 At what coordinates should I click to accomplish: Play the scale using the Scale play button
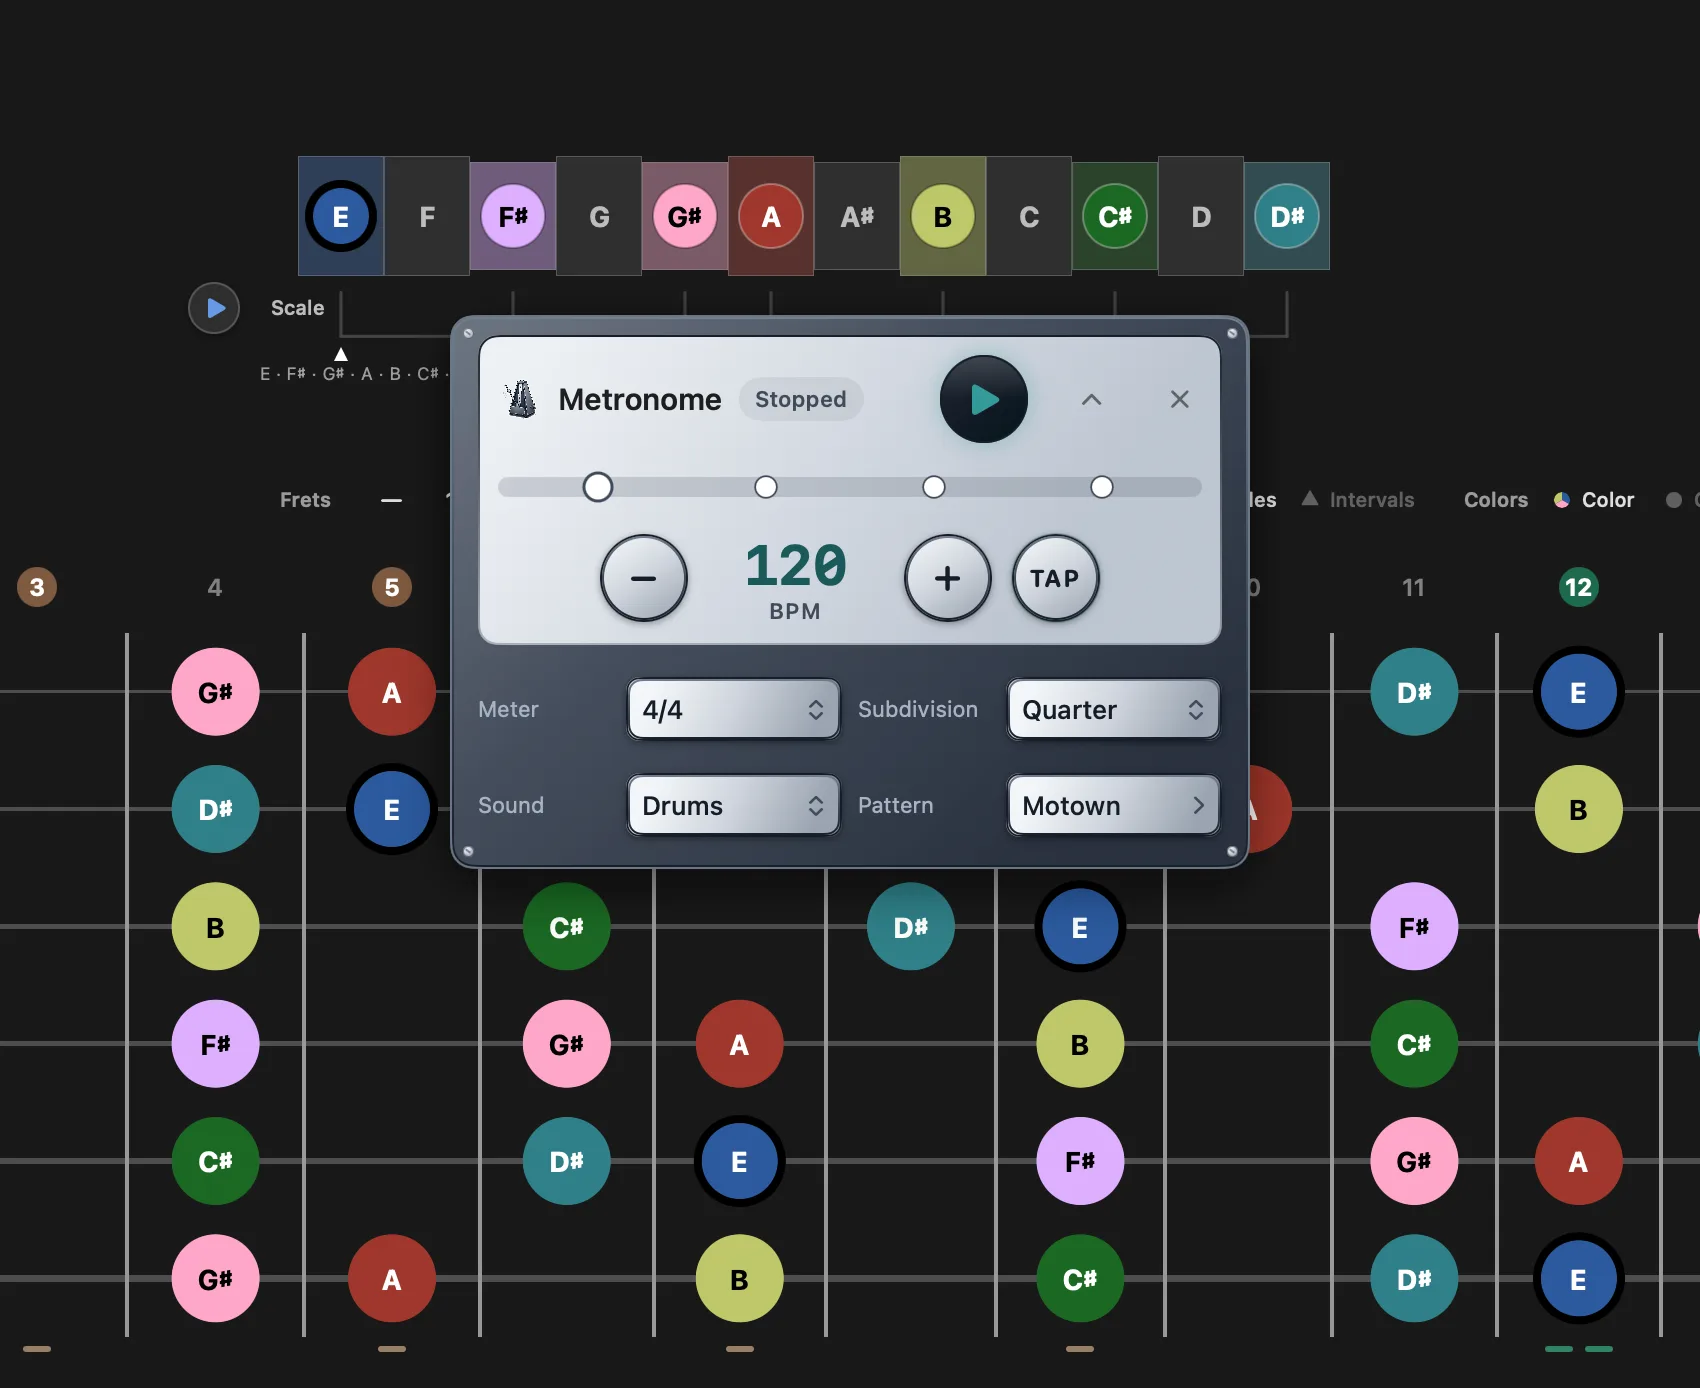click(x=214, y=308)
